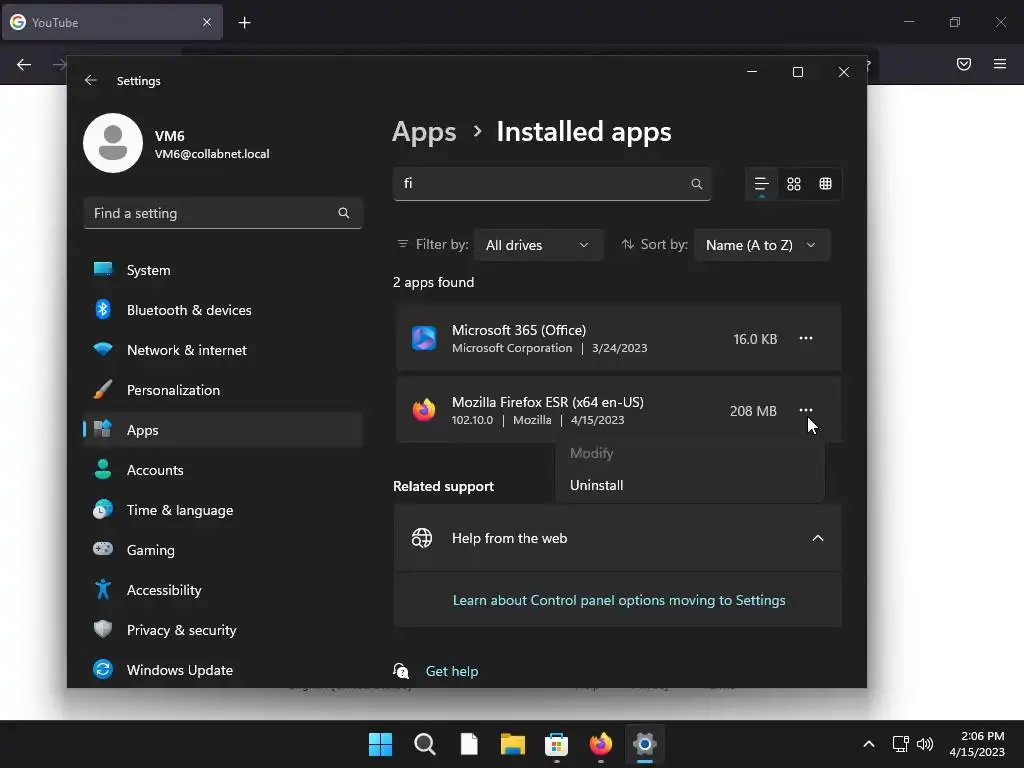Open Accessibility settings

point(223,590)
